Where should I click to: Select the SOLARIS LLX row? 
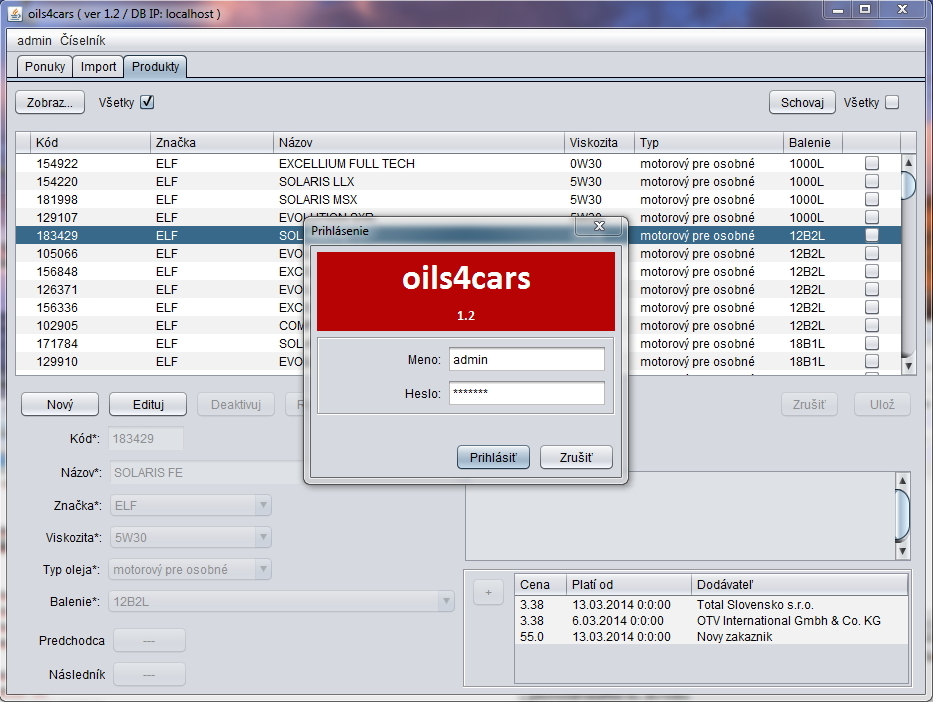click(x=458, y=181)
